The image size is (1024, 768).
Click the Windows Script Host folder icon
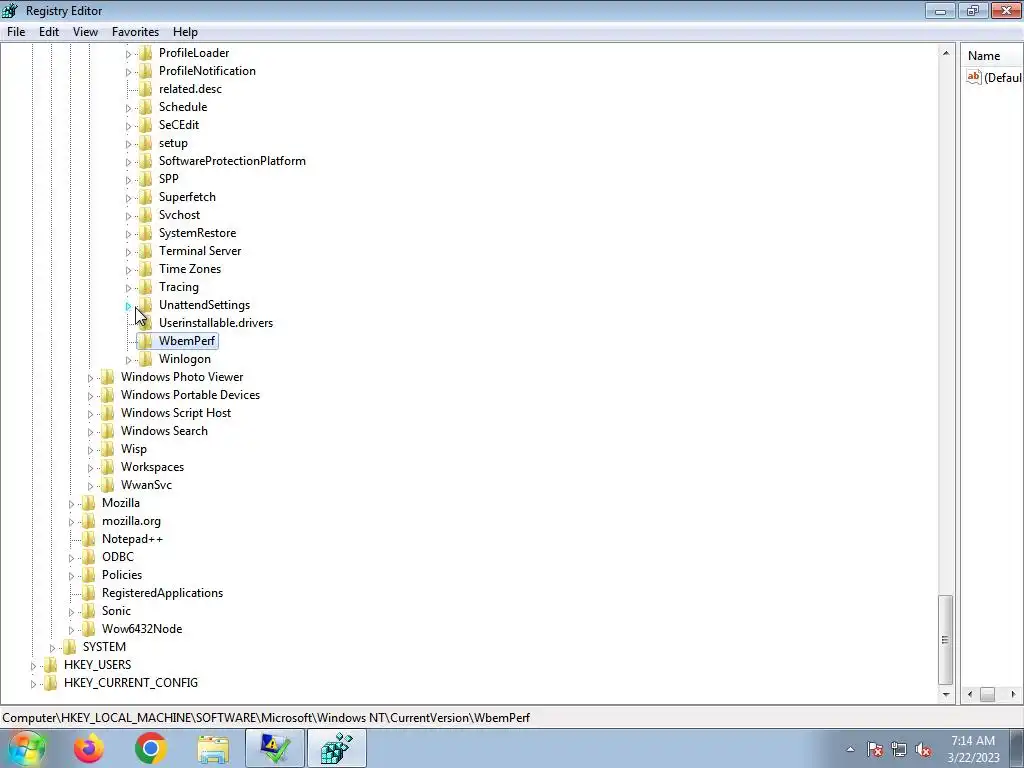click(108, 413)
